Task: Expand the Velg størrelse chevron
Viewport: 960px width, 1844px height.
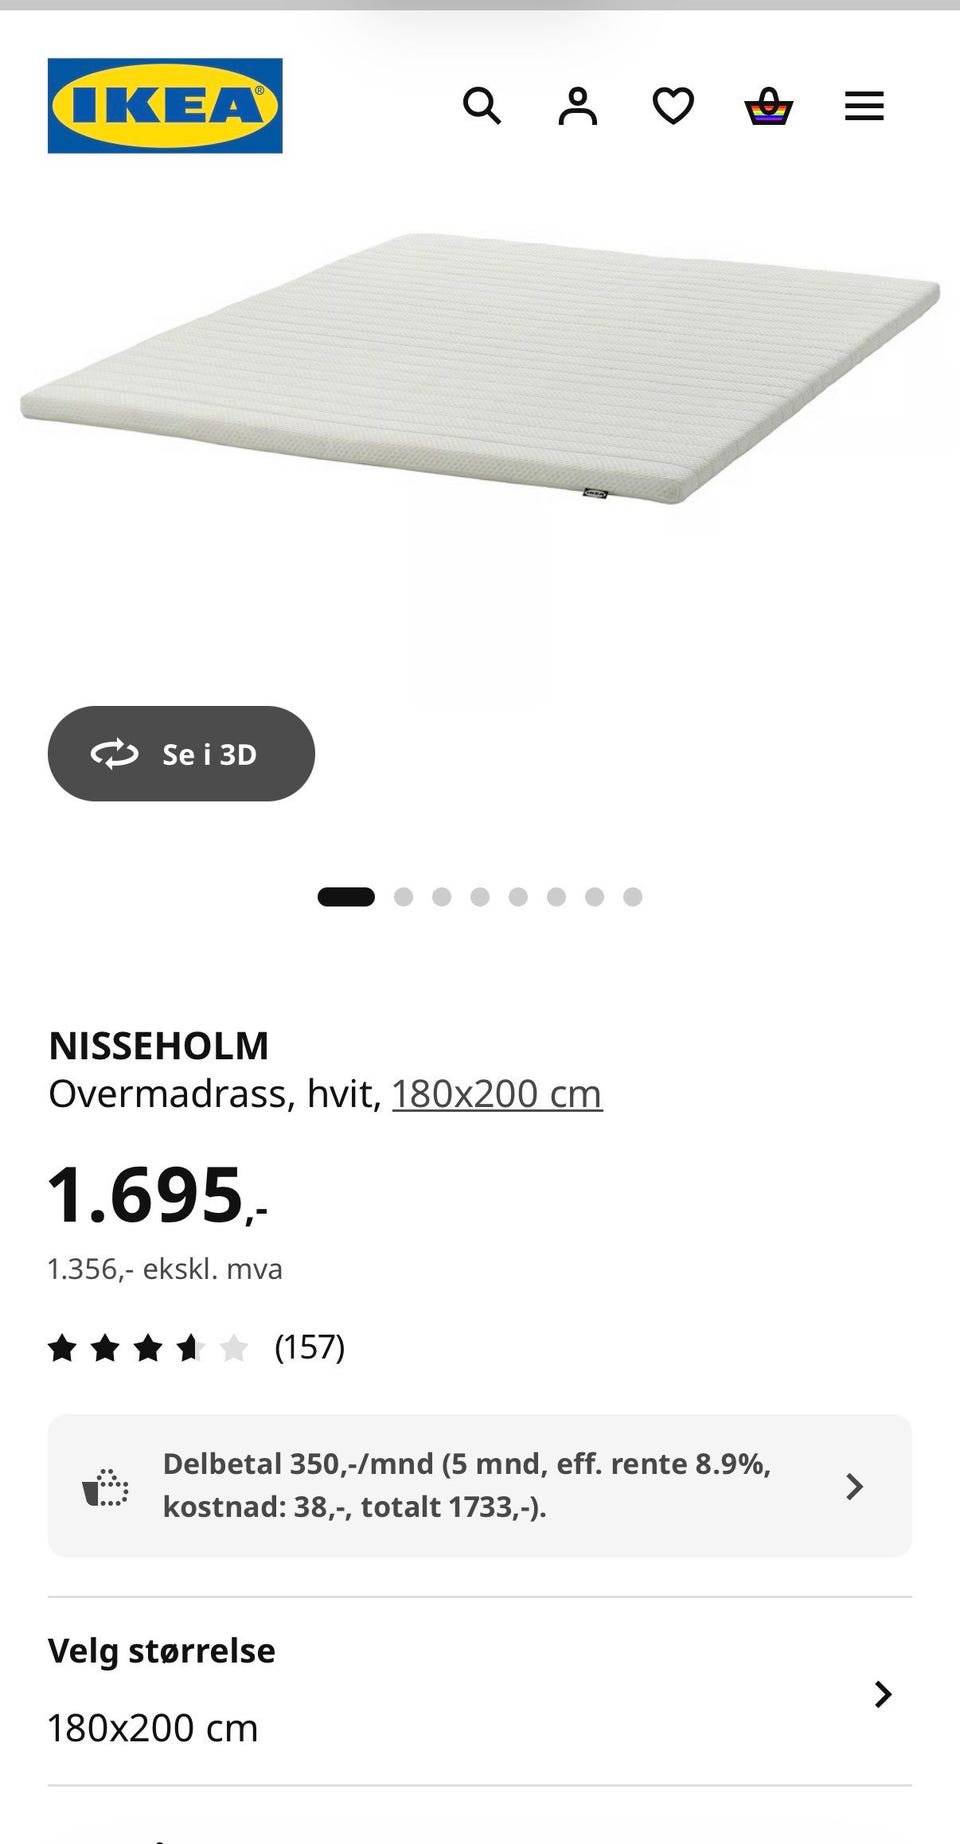Action: coord(882,1694)
